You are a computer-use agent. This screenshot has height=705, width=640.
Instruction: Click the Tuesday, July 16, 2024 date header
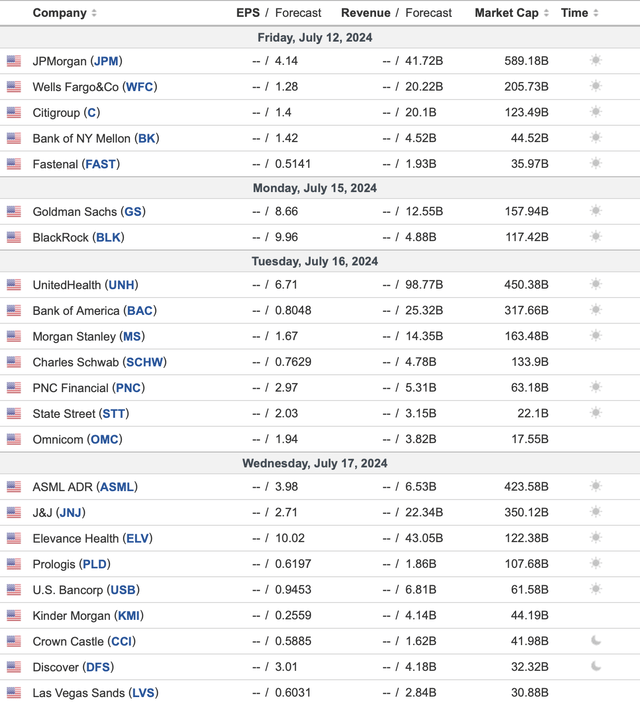coord(315,261)
